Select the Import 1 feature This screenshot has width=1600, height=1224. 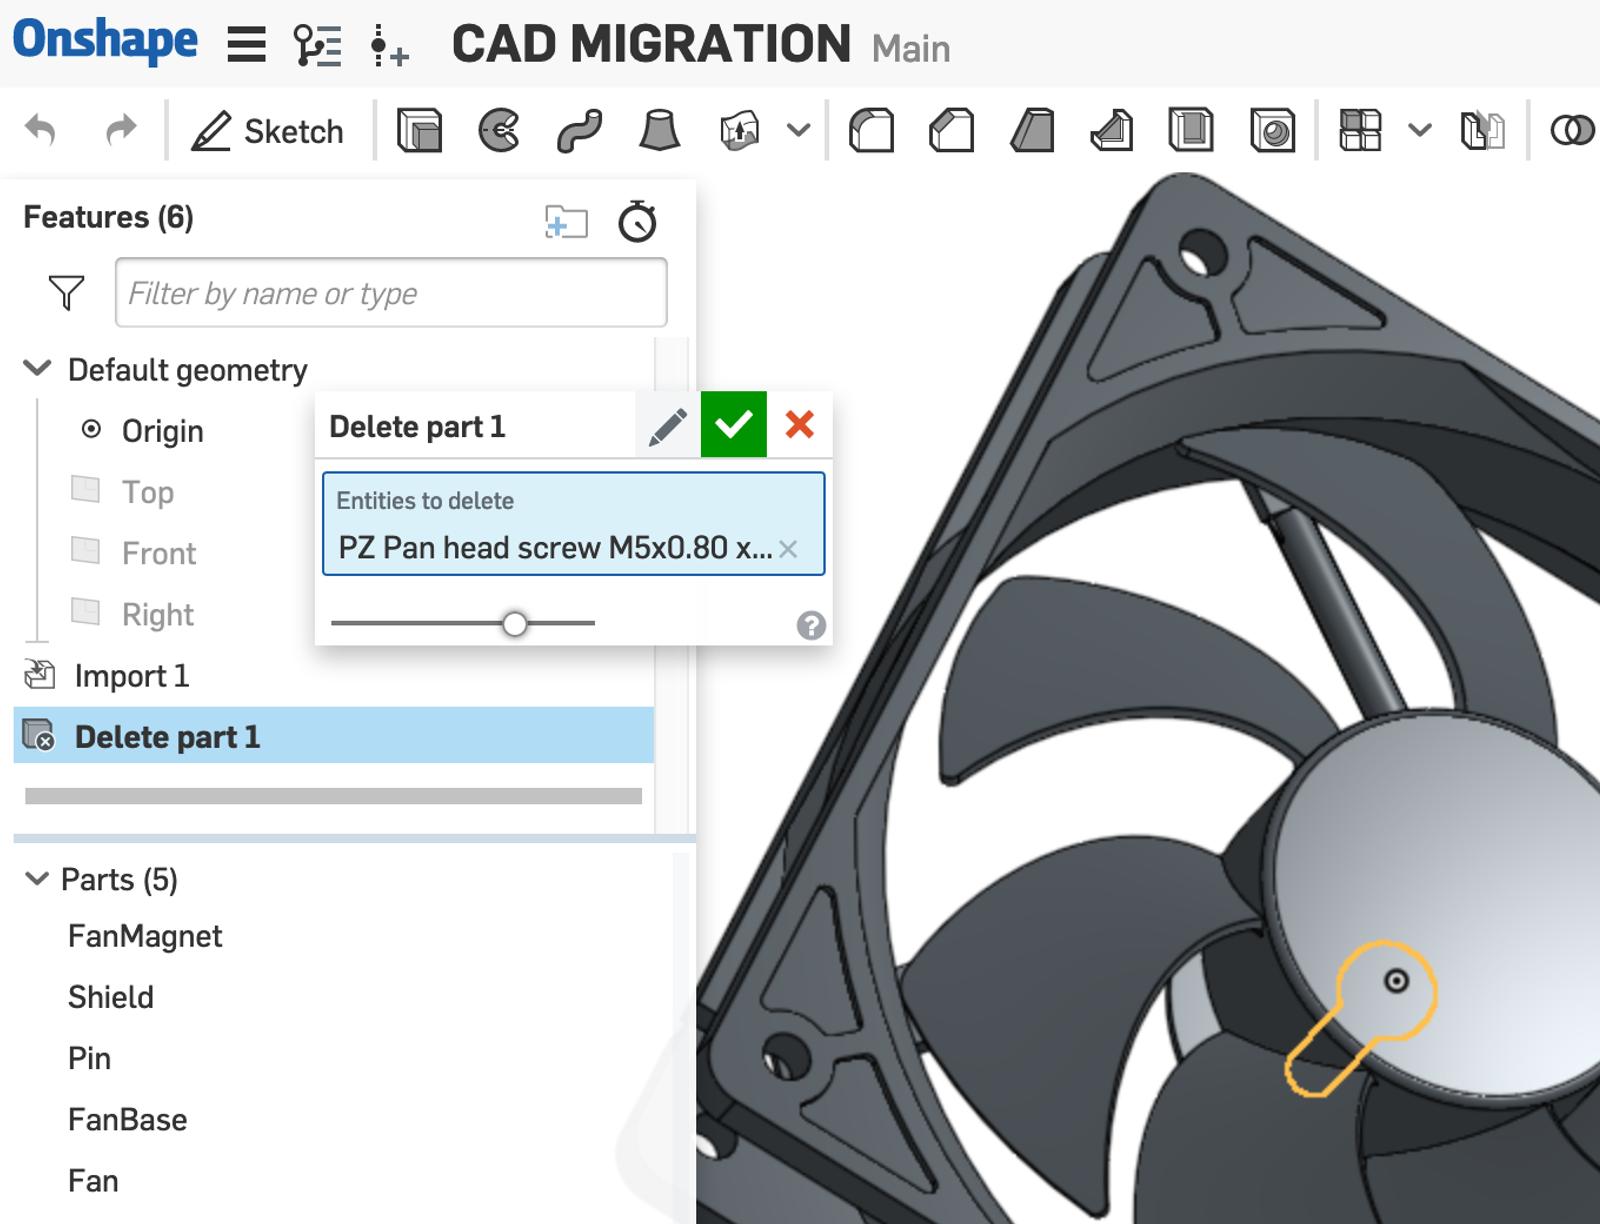pyautogui.click(x=131, y=676)
